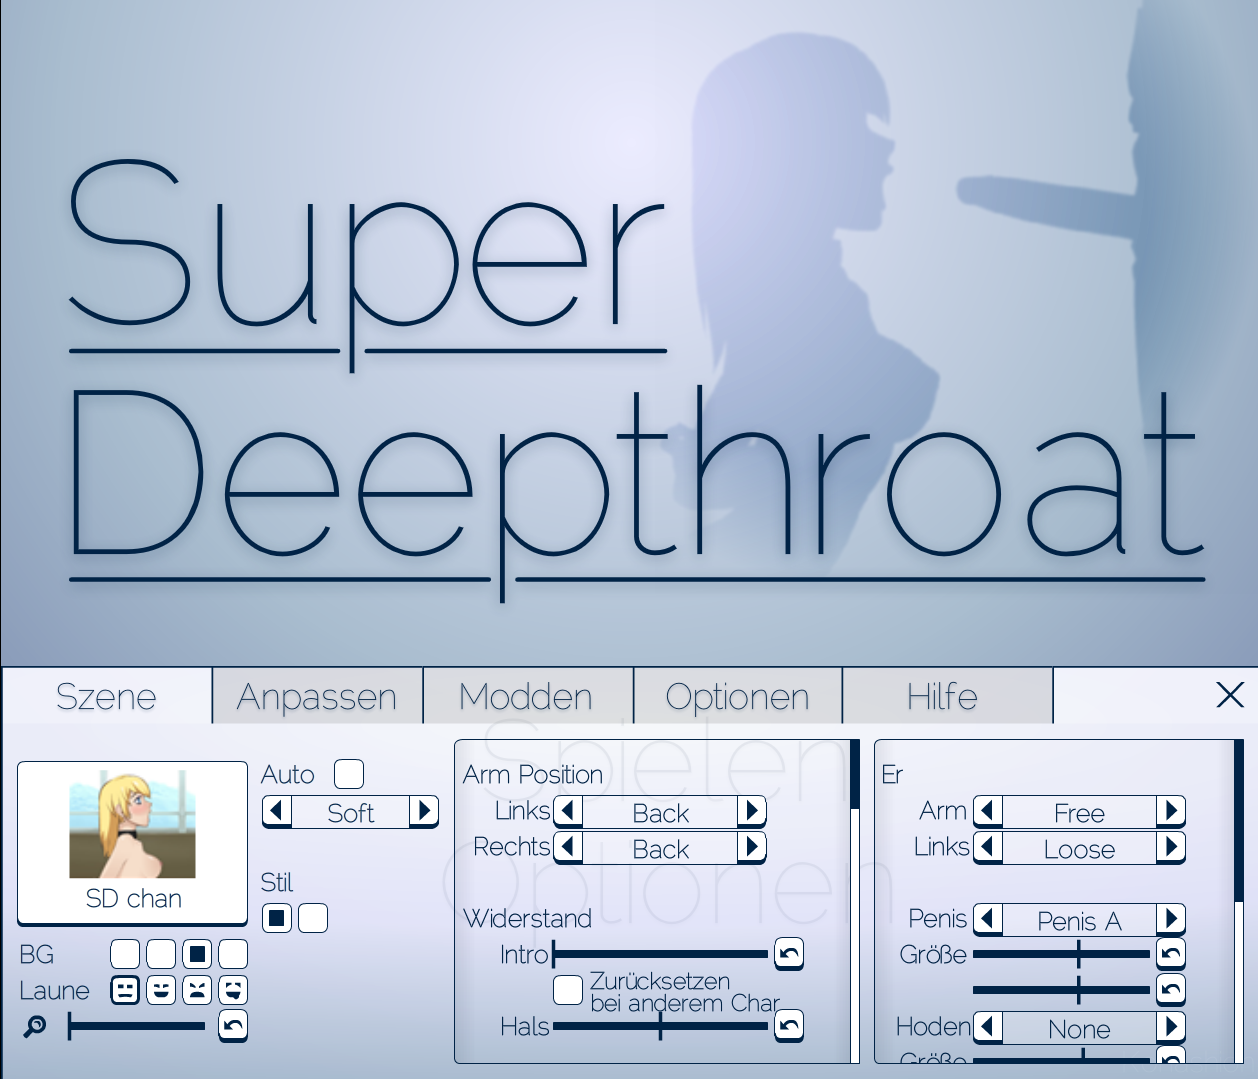Select the angry face Laune icon
This screenshot has width=1258, height=1079.
pyautogui.click(x=197, y=990)
